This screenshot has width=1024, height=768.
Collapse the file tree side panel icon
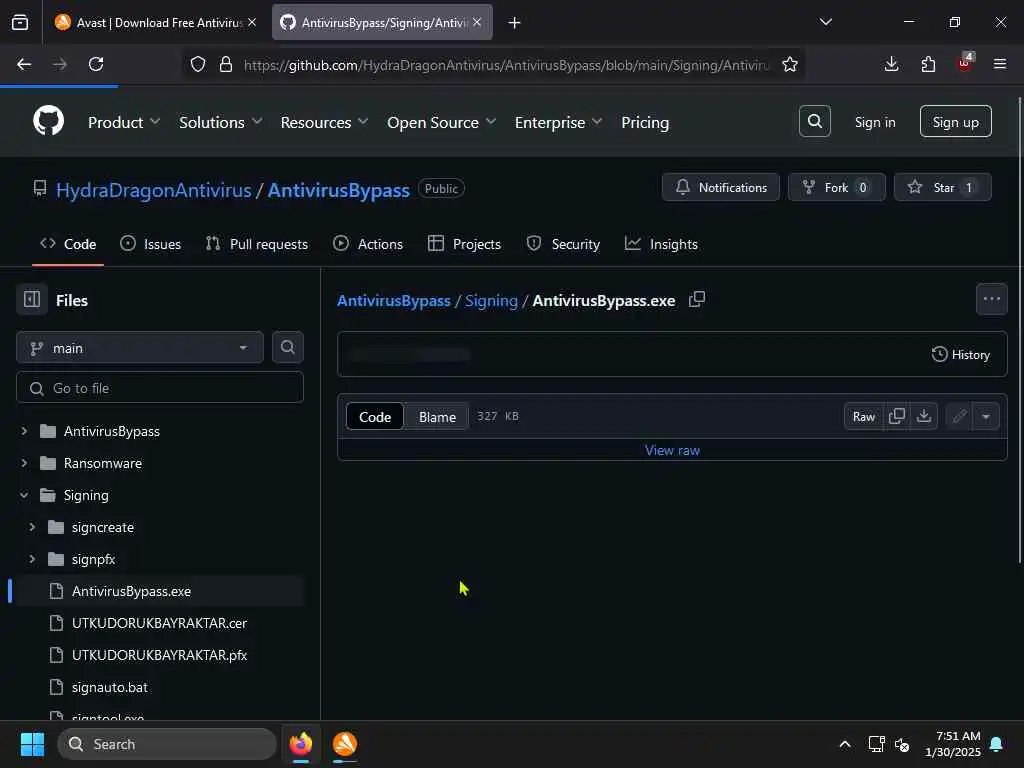tap(32, 300)
